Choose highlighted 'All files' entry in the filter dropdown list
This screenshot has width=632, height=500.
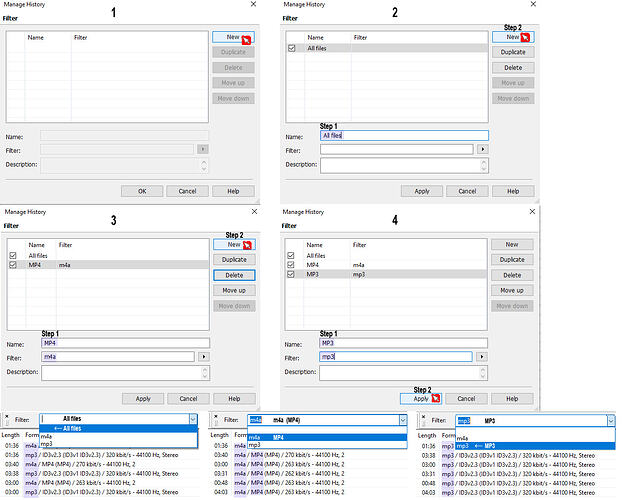tap(118, 428)
